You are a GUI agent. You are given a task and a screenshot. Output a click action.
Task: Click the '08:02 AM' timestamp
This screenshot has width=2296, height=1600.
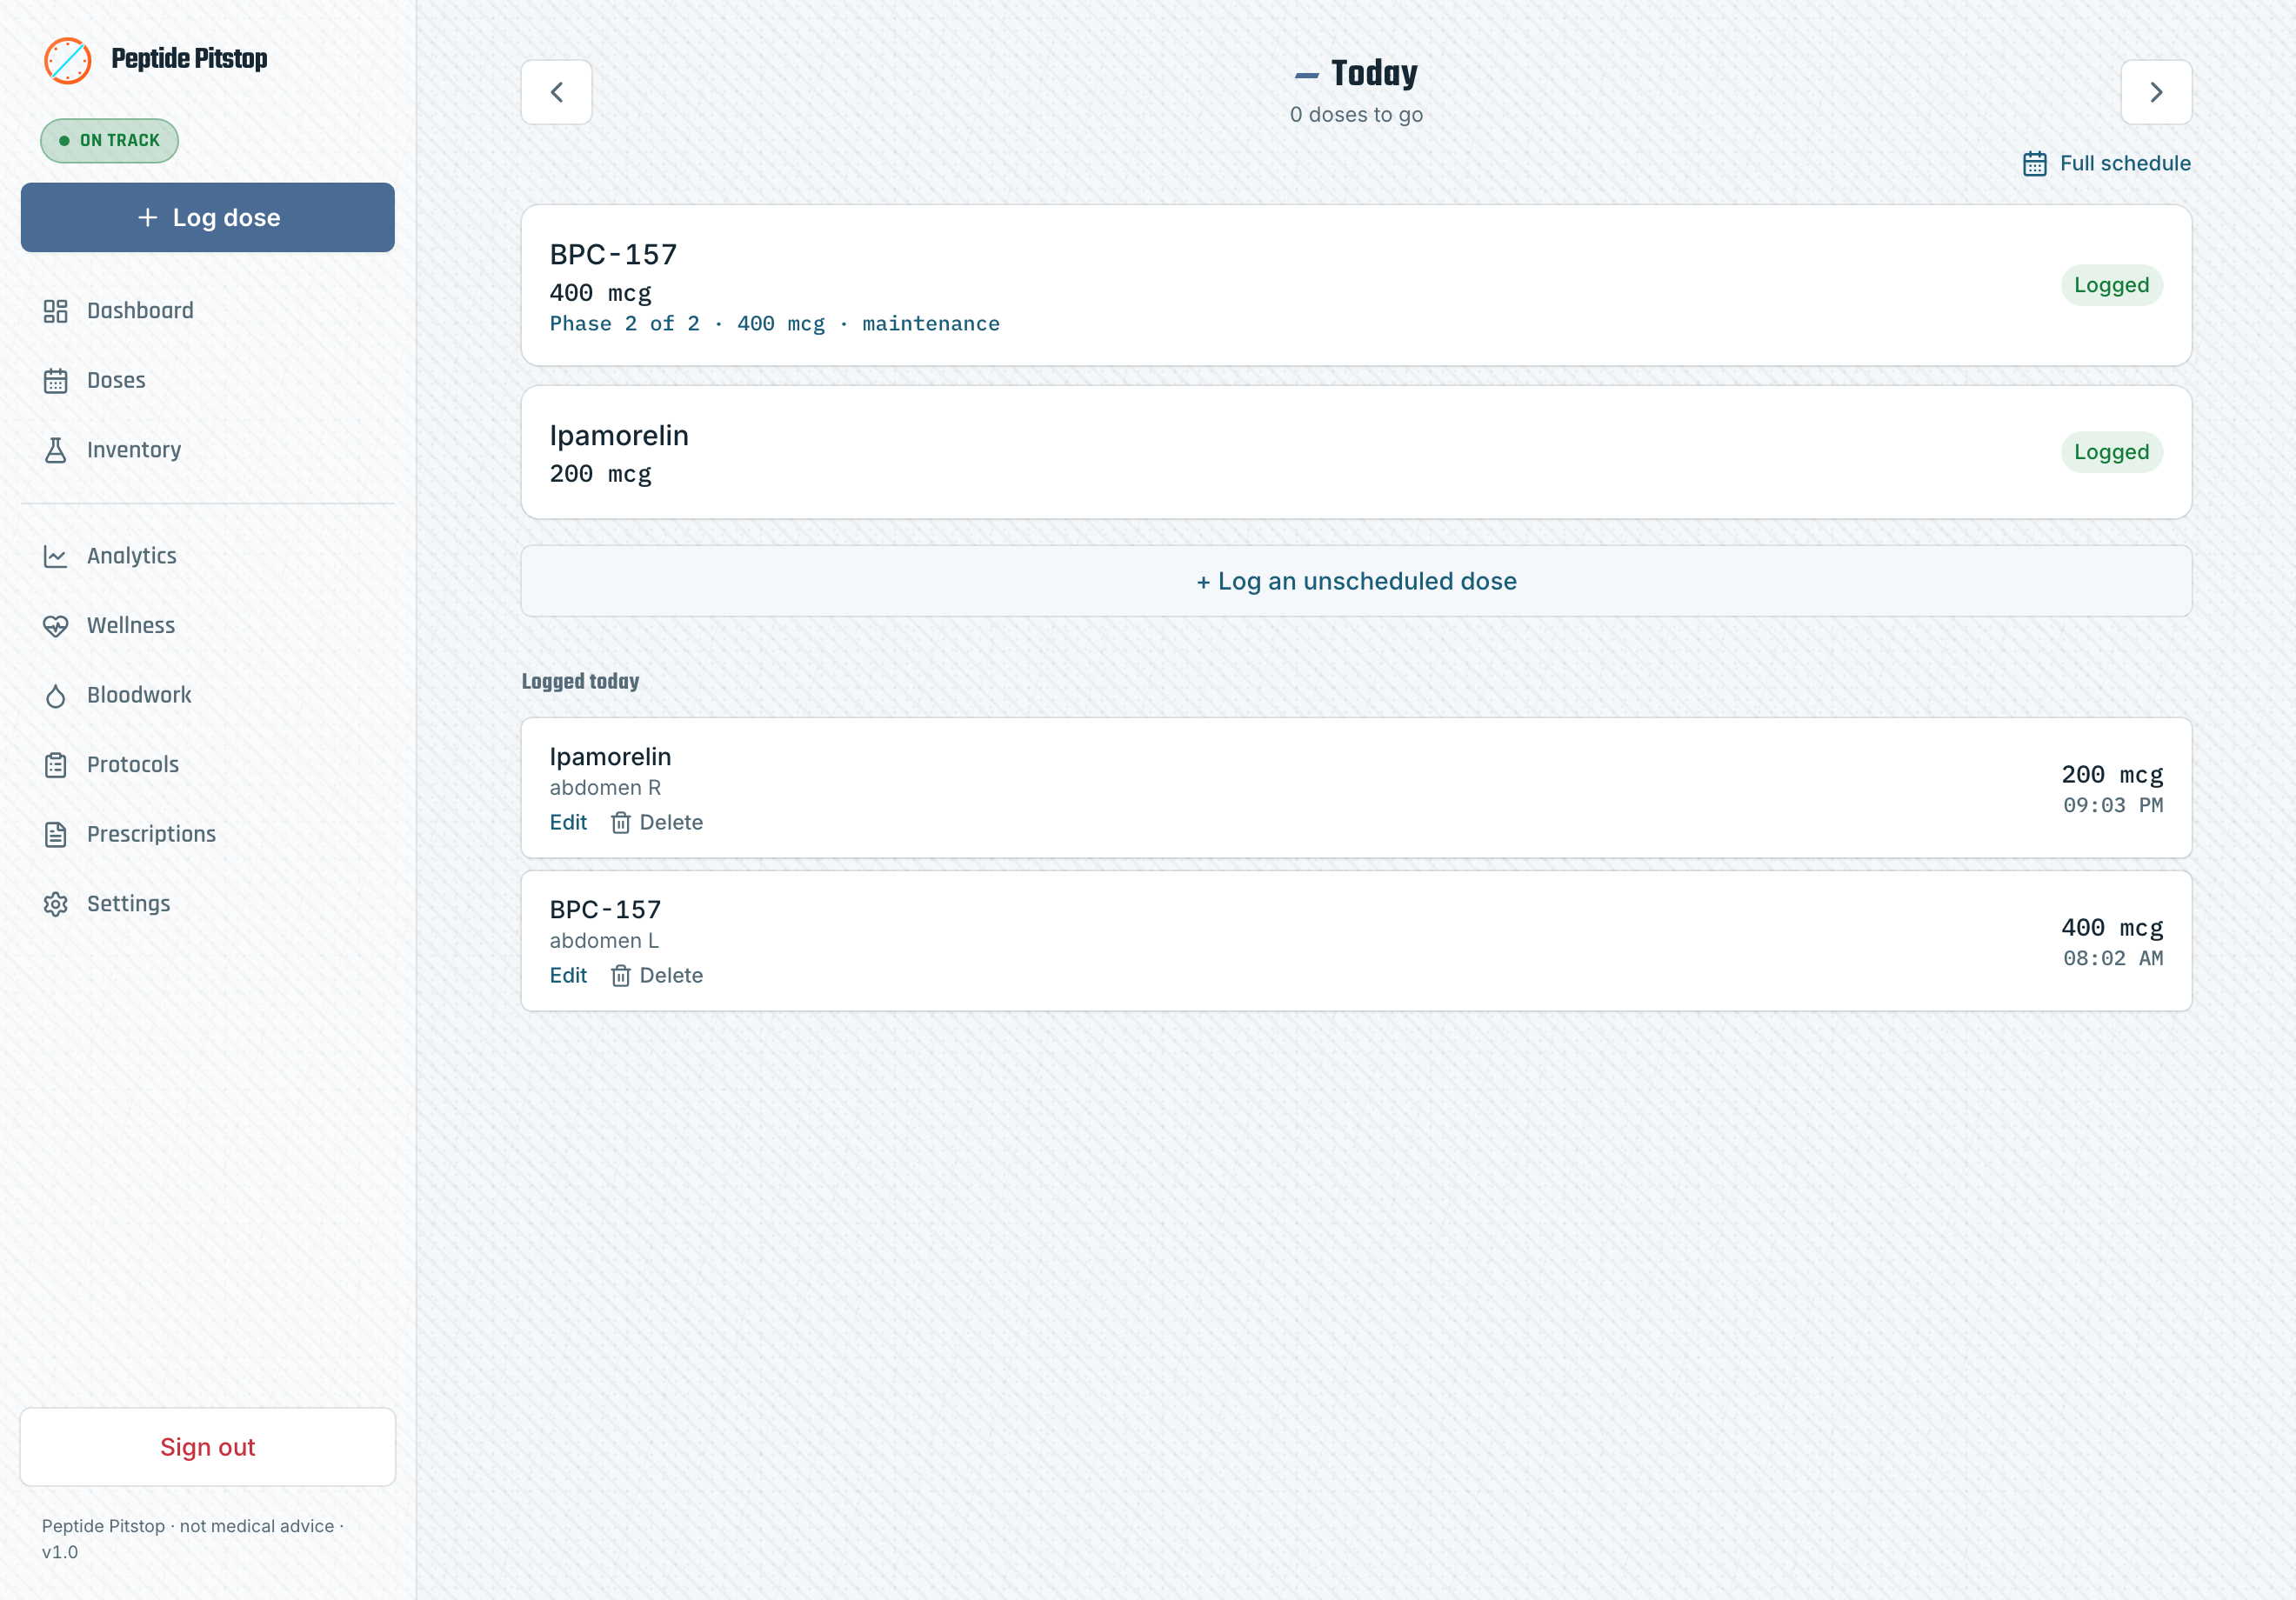pyautogui.click(x=2113, y=958)
